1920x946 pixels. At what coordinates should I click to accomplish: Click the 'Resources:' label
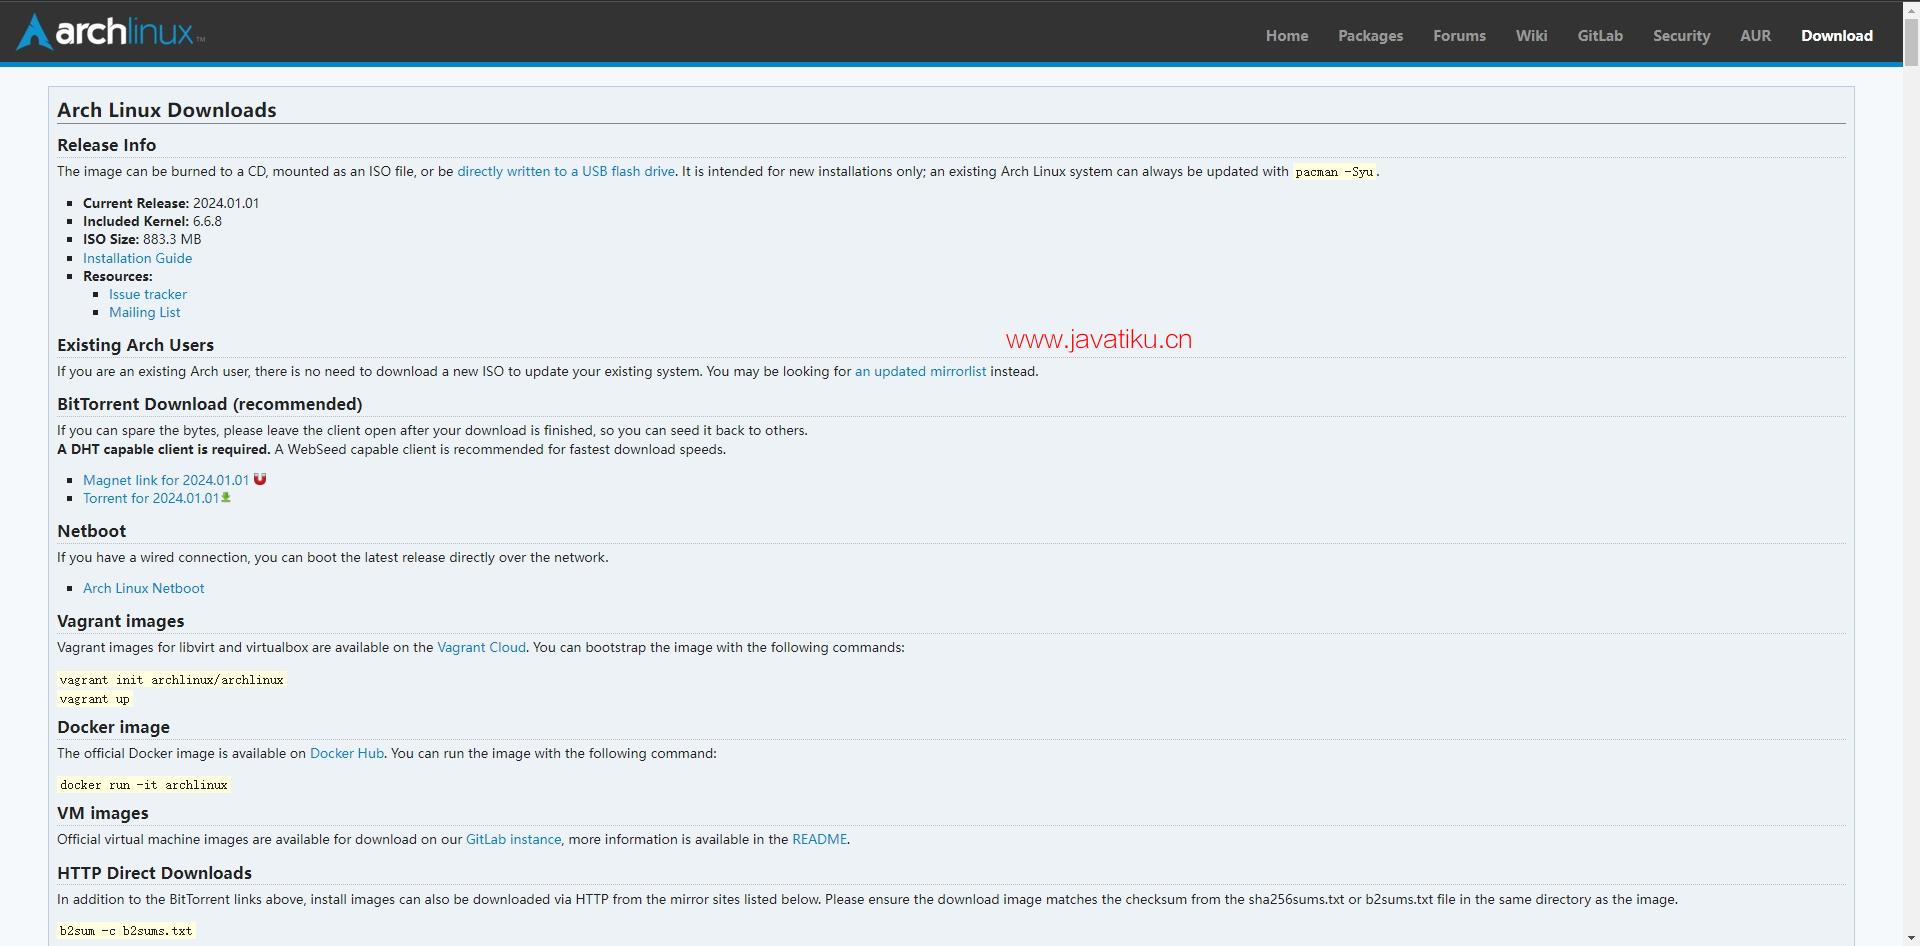(118, 276)
